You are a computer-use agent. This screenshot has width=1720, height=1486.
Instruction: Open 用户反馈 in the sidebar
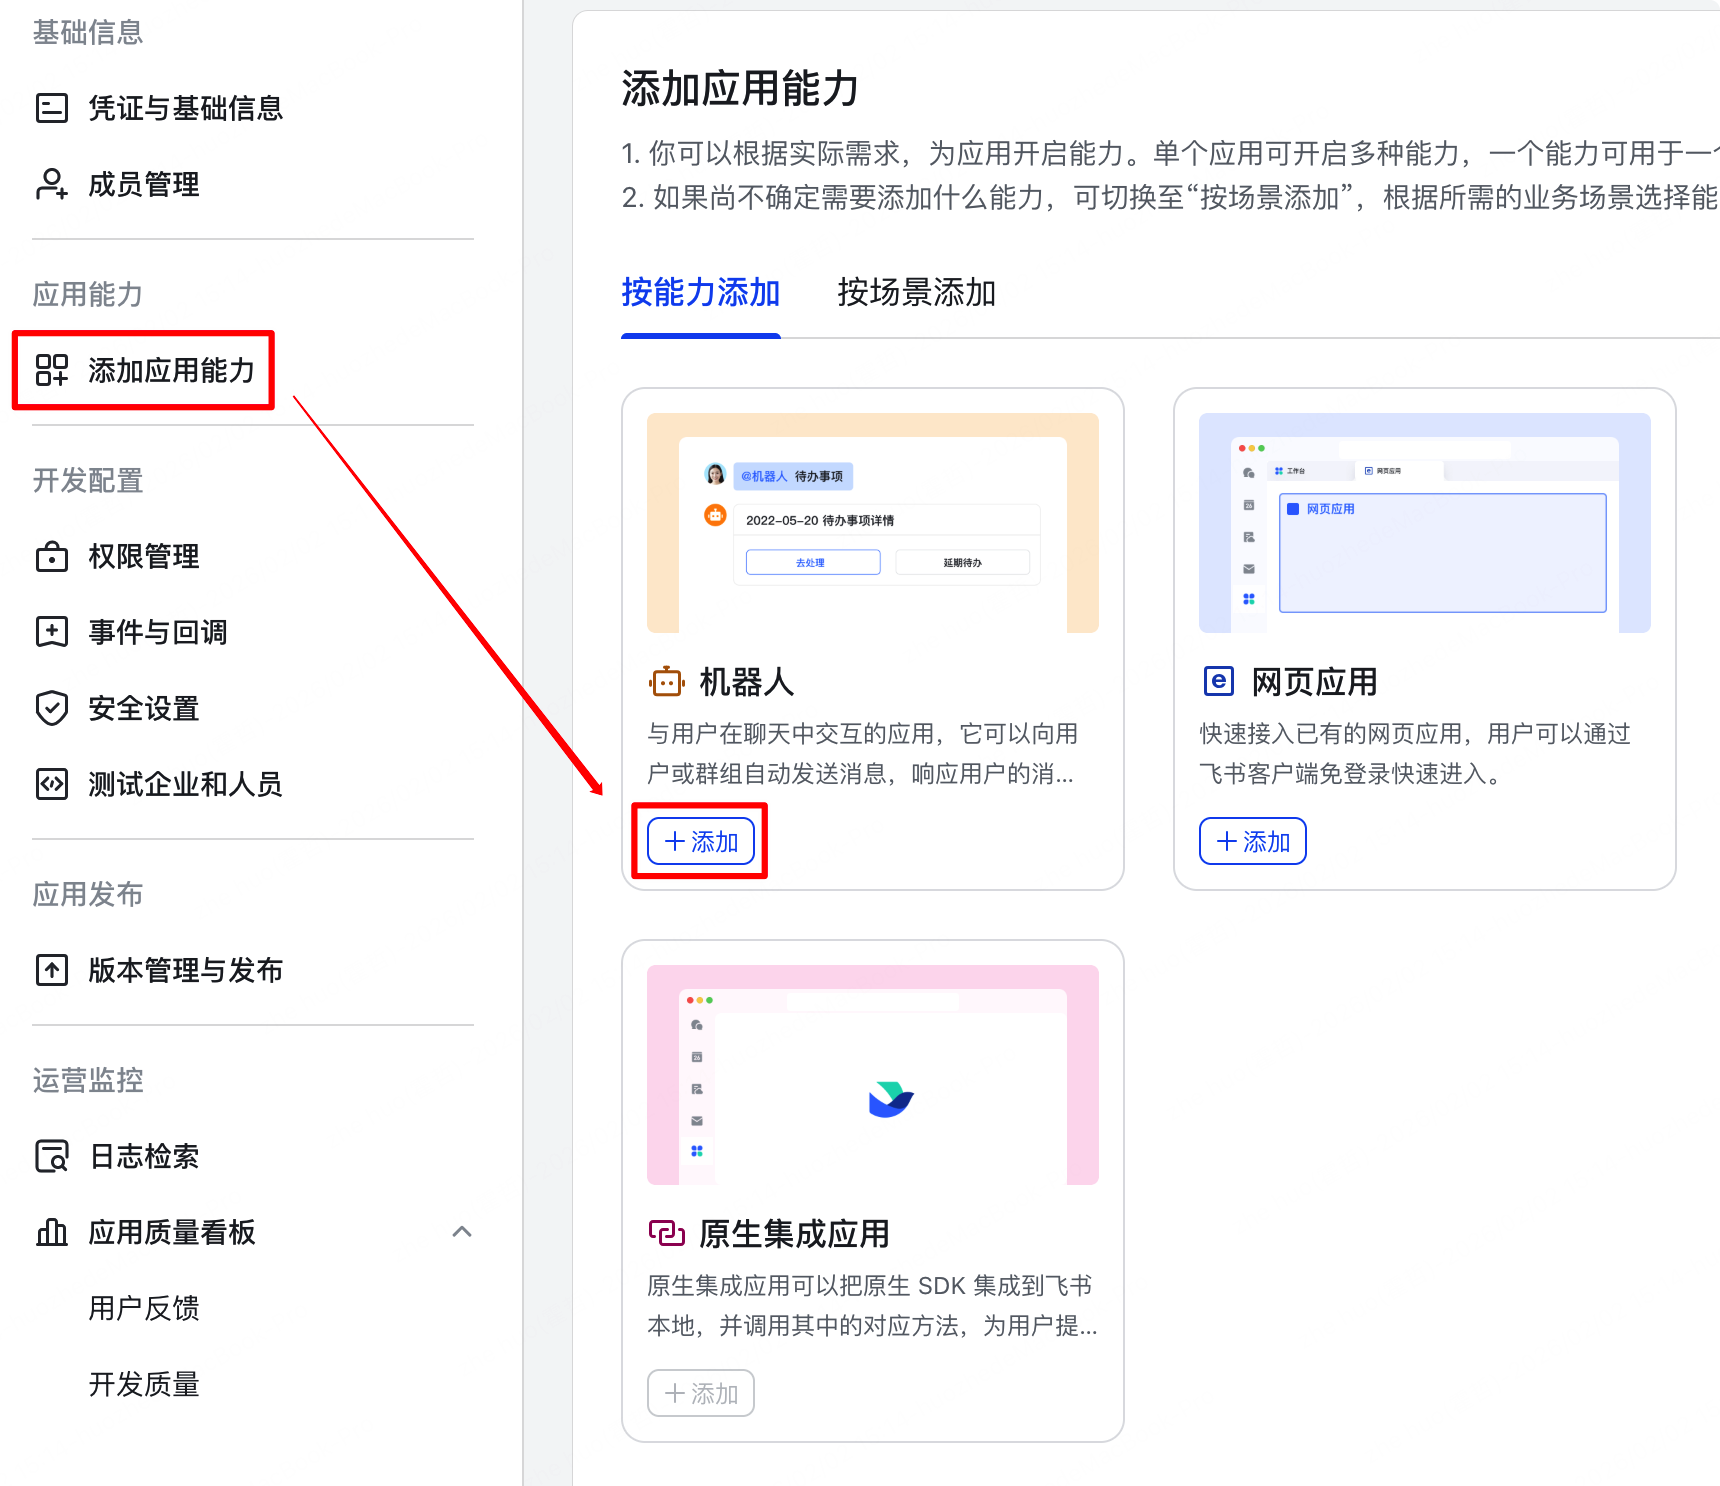144,1308
